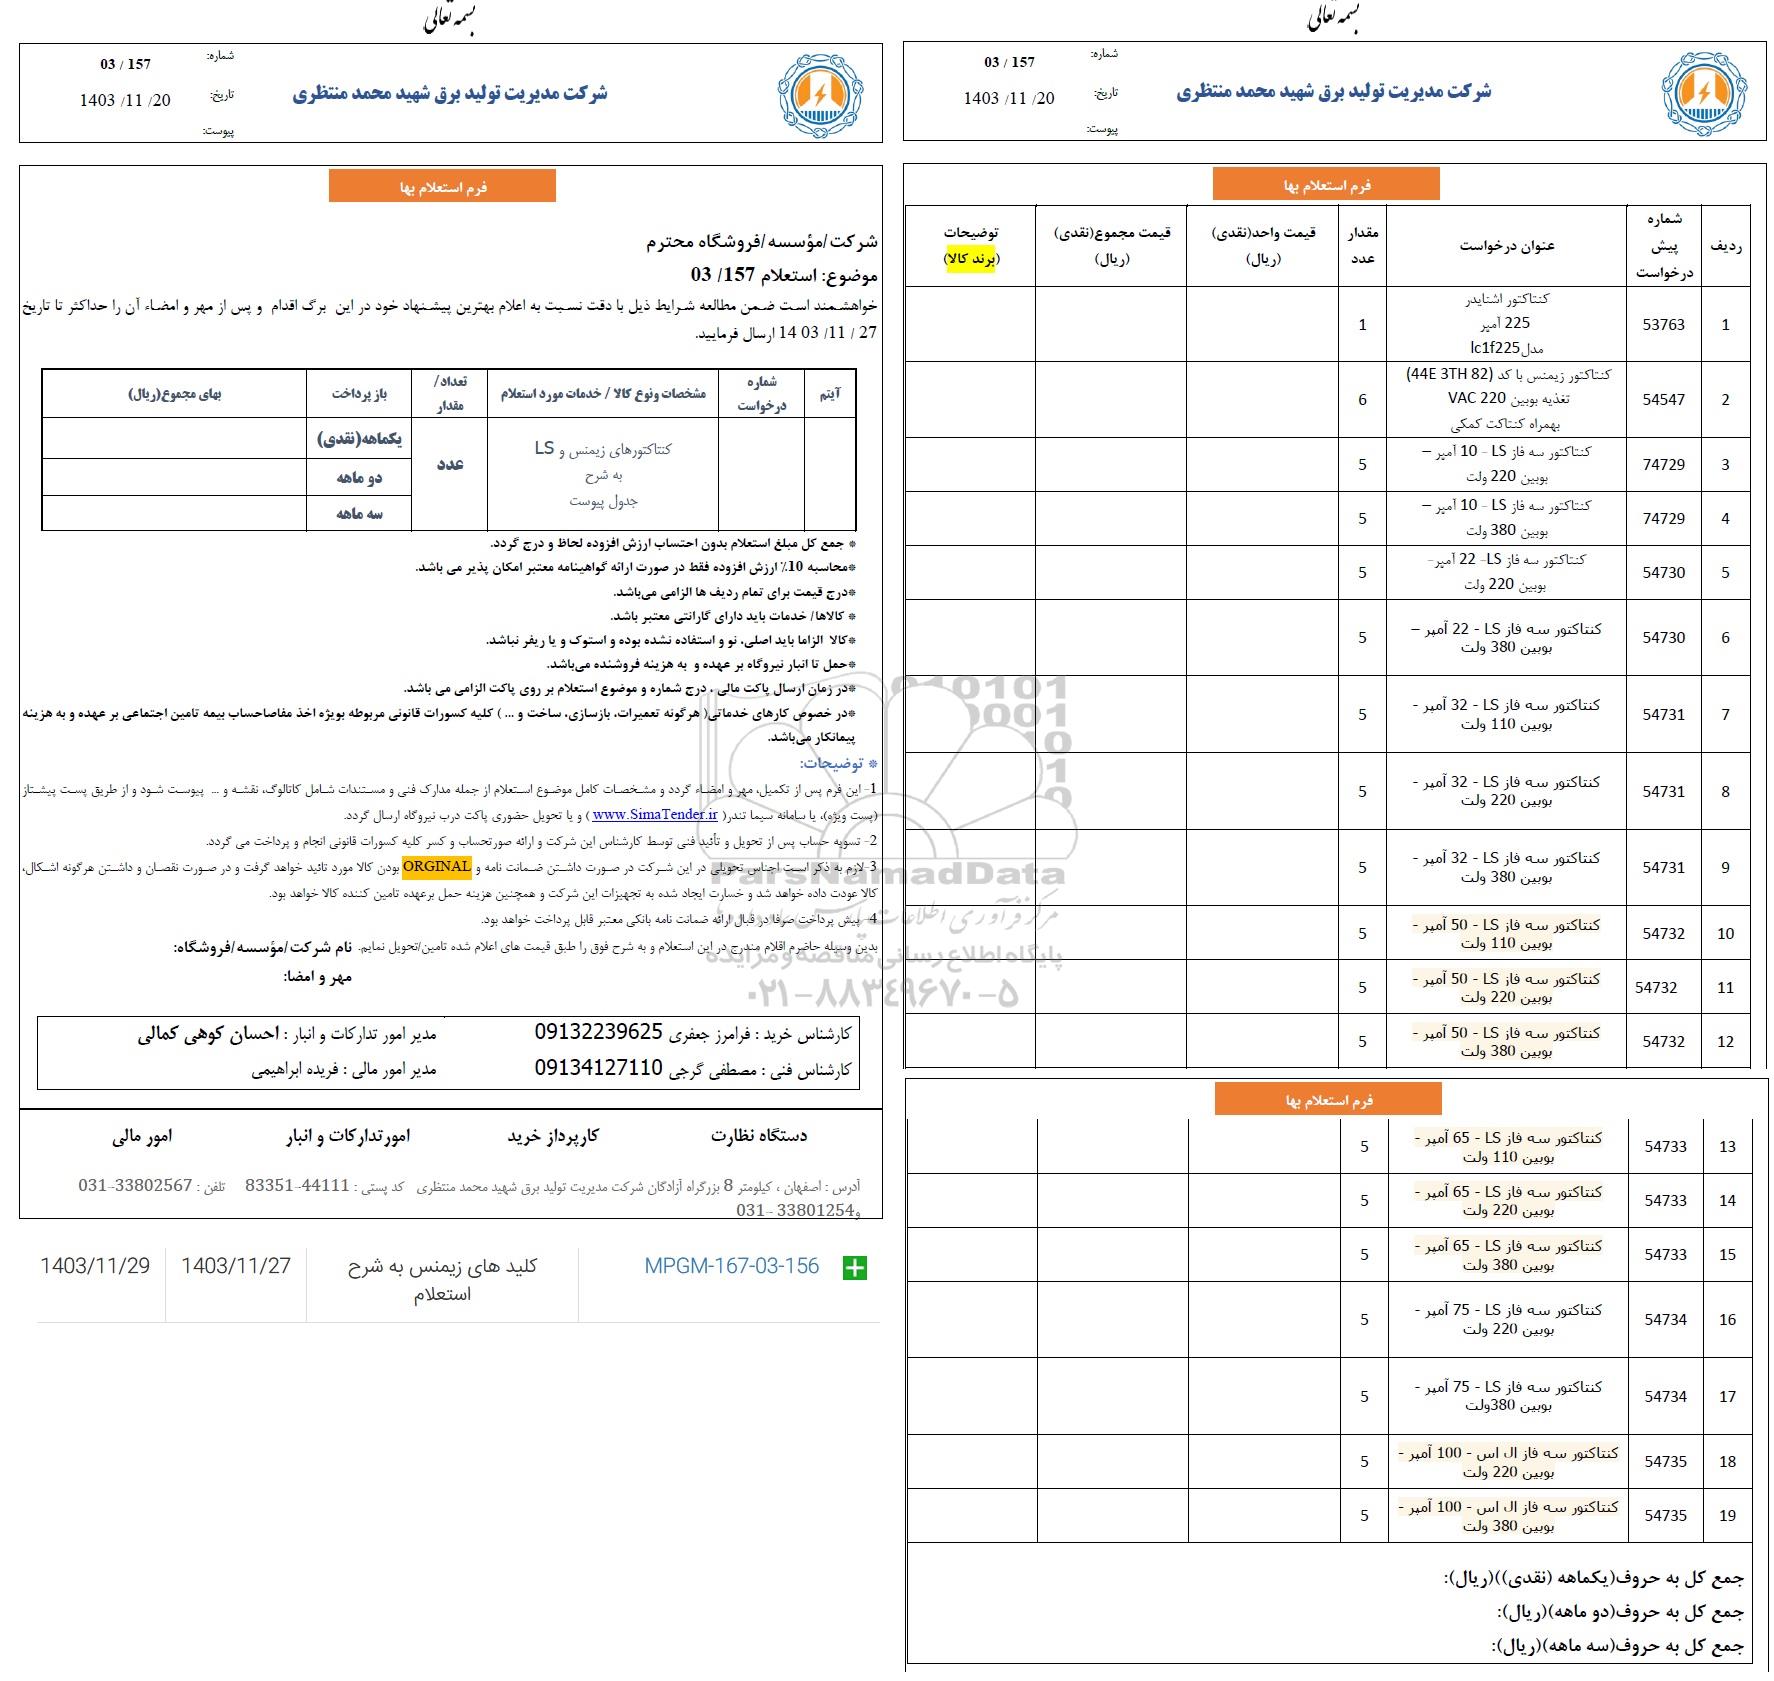The image size is (1774, 1681).
Task: Click the date 1403/11/29 in the tender row
Action: 95,1266
